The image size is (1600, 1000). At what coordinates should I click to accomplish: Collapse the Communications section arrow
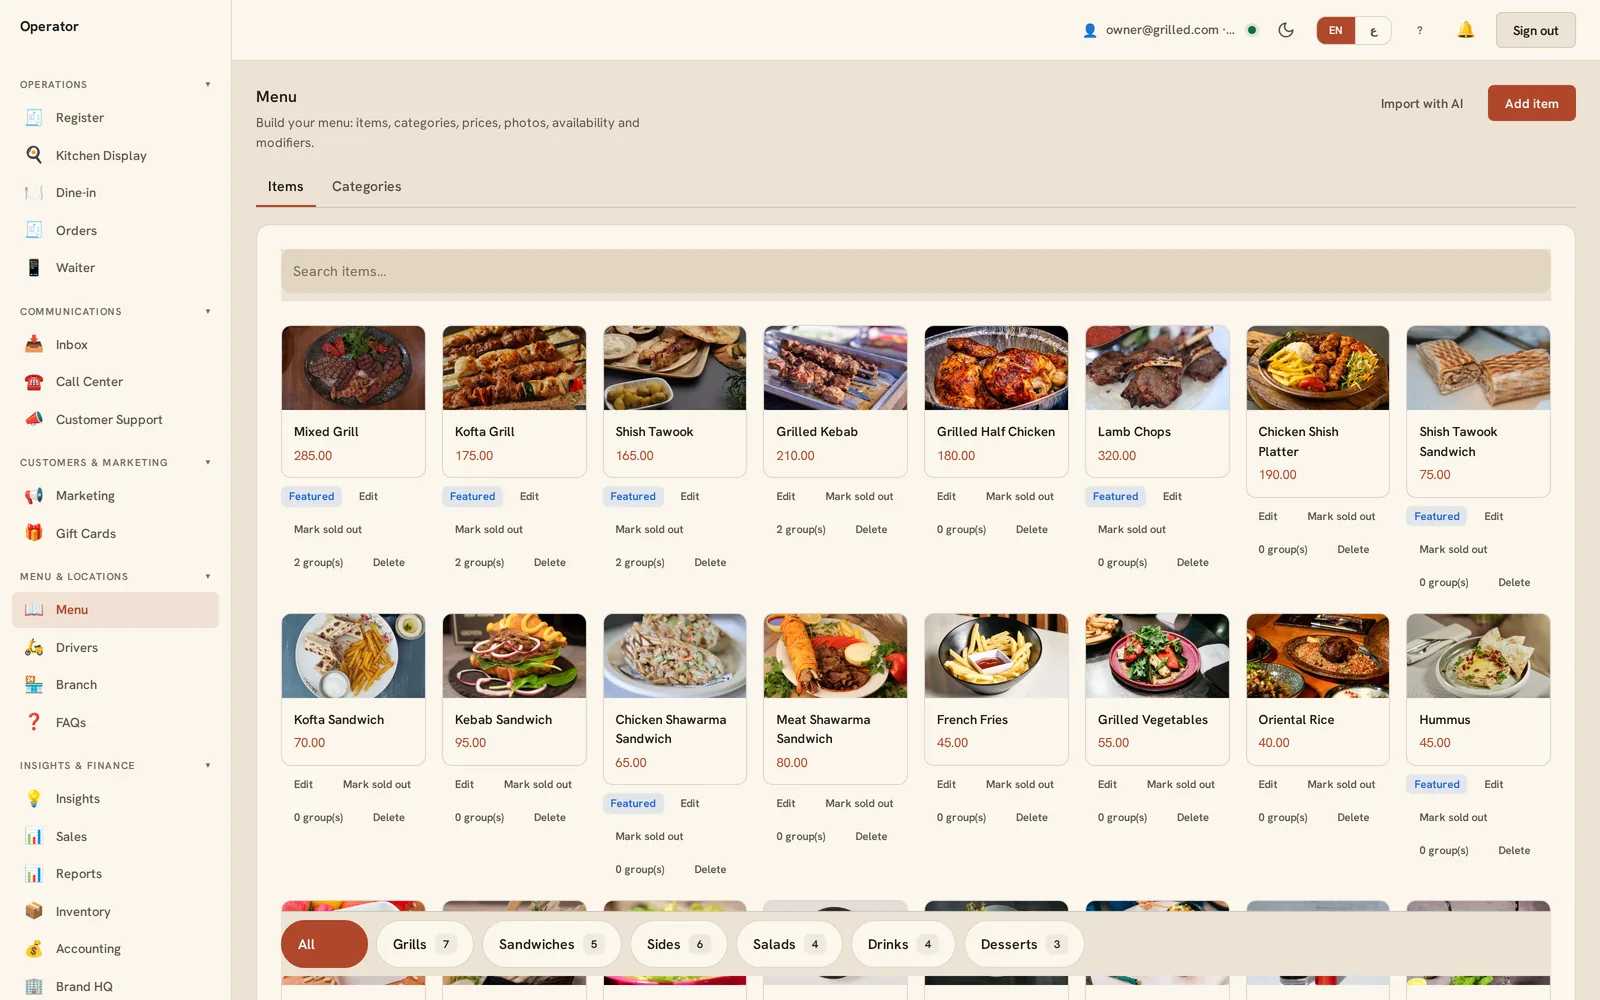pyautogui.click(x=208, y=312)
